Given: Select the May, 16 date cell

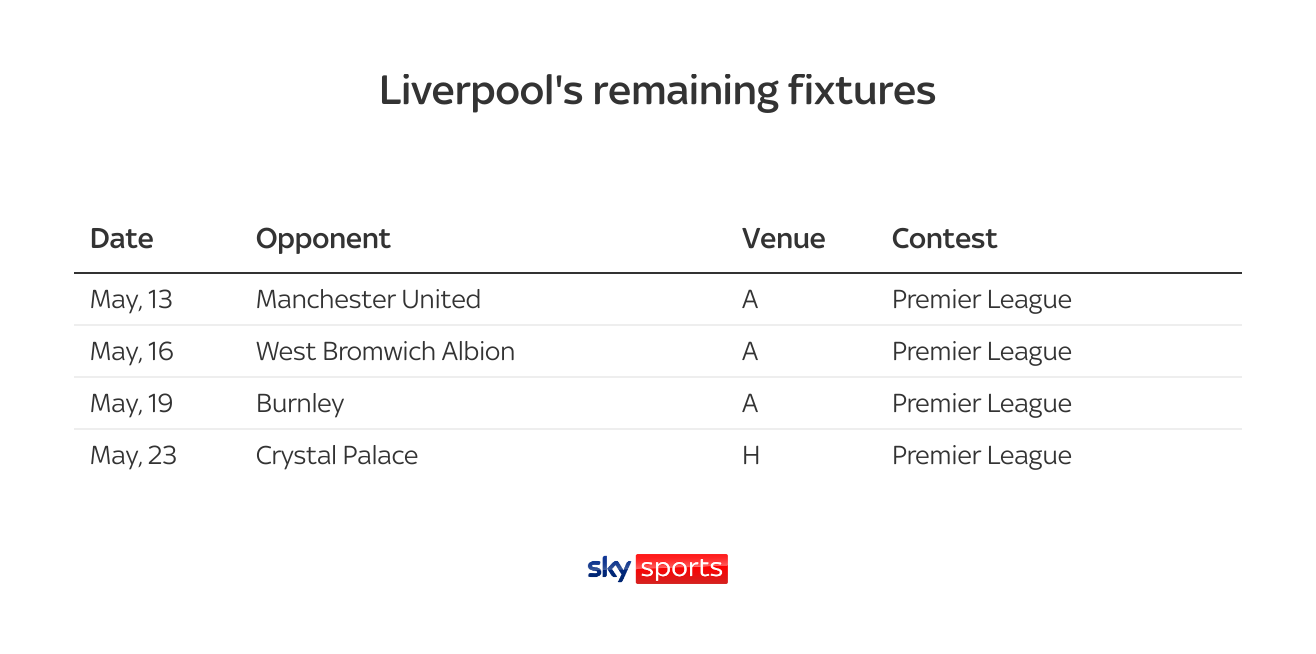Looking at the screenshot, I should 132,351.
